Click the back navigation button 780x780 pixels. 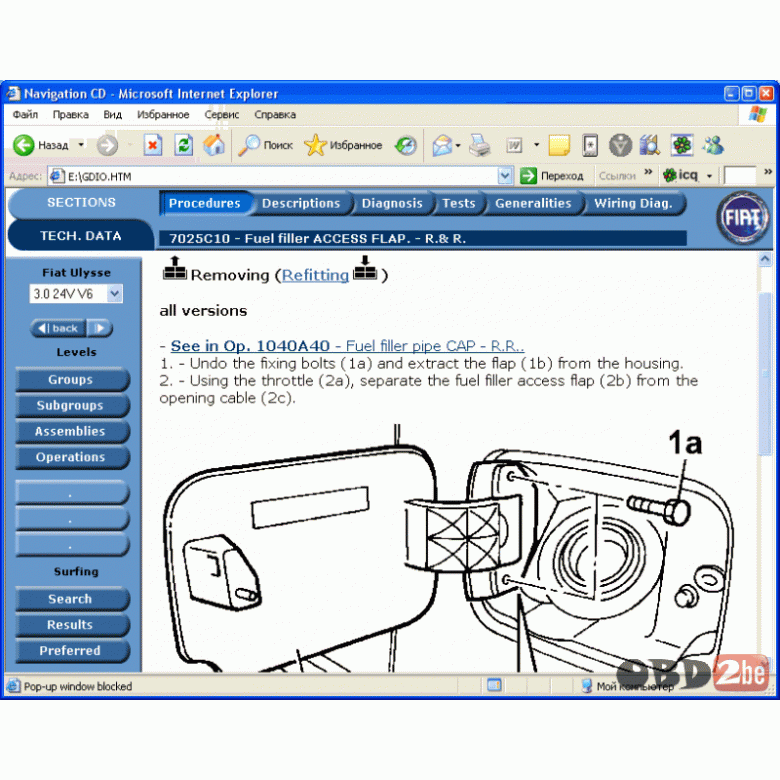pyautogui.click(x=58, y=328)
